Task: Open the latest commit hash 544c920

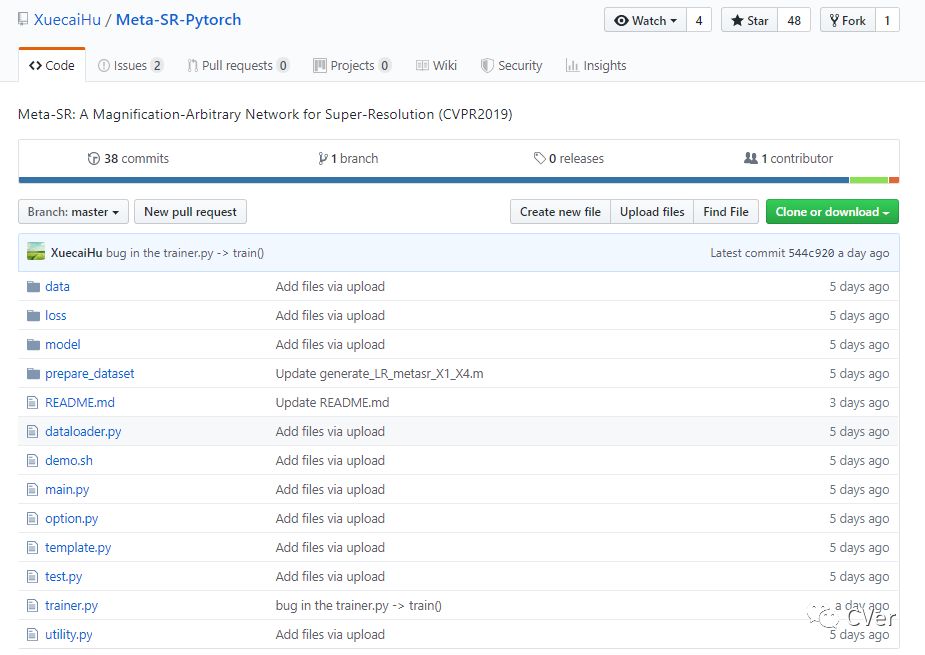Action: pos(811,253)
